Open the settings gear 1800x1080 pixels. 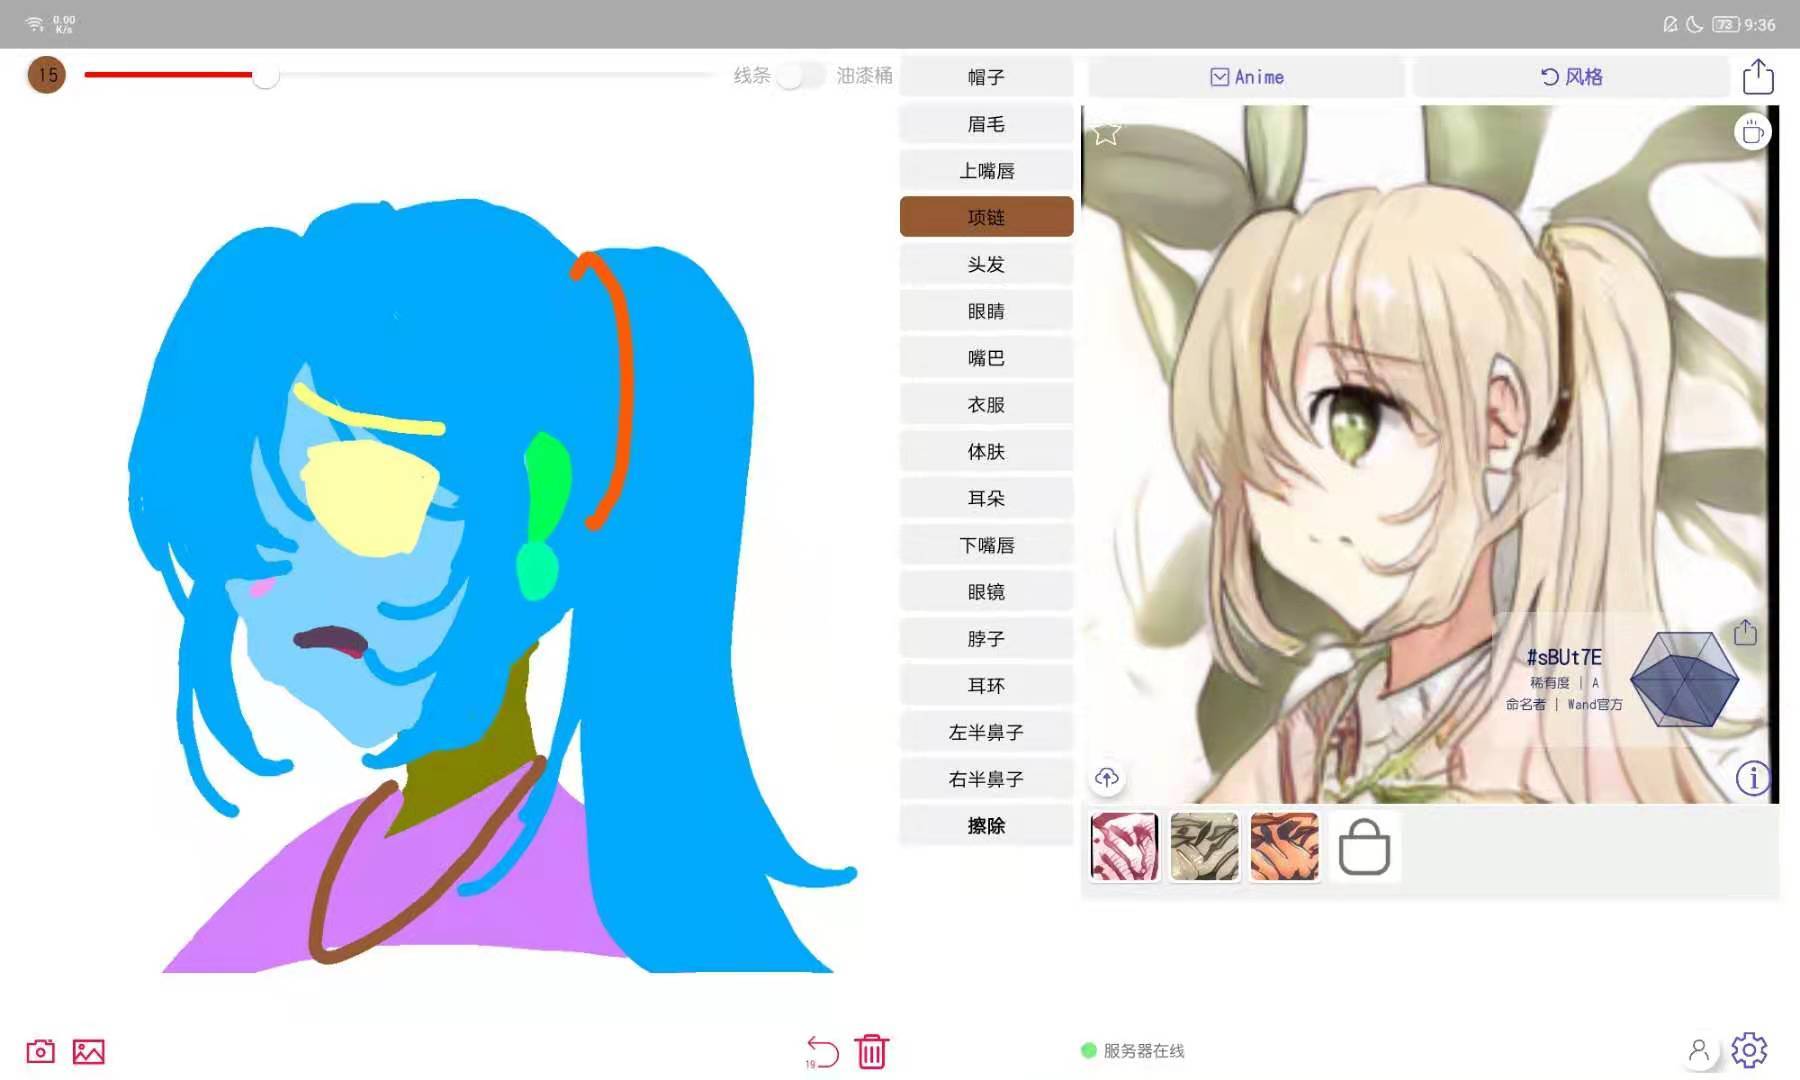pyautogui.click(x=1749, y=1050)
